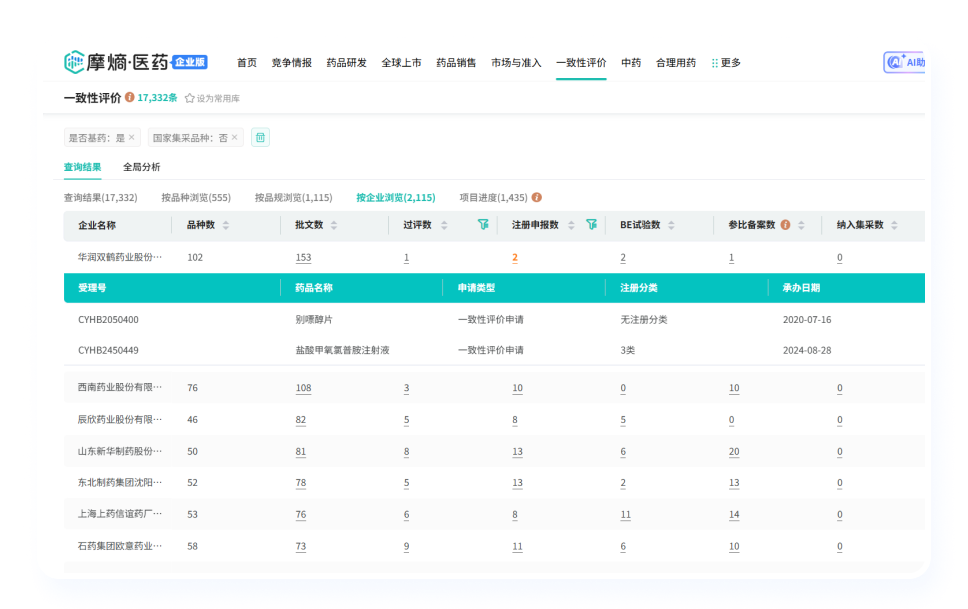The image size is (968, 609).
Task: Sort by 参比备案数 column
Action: click(x=801, y=225)
